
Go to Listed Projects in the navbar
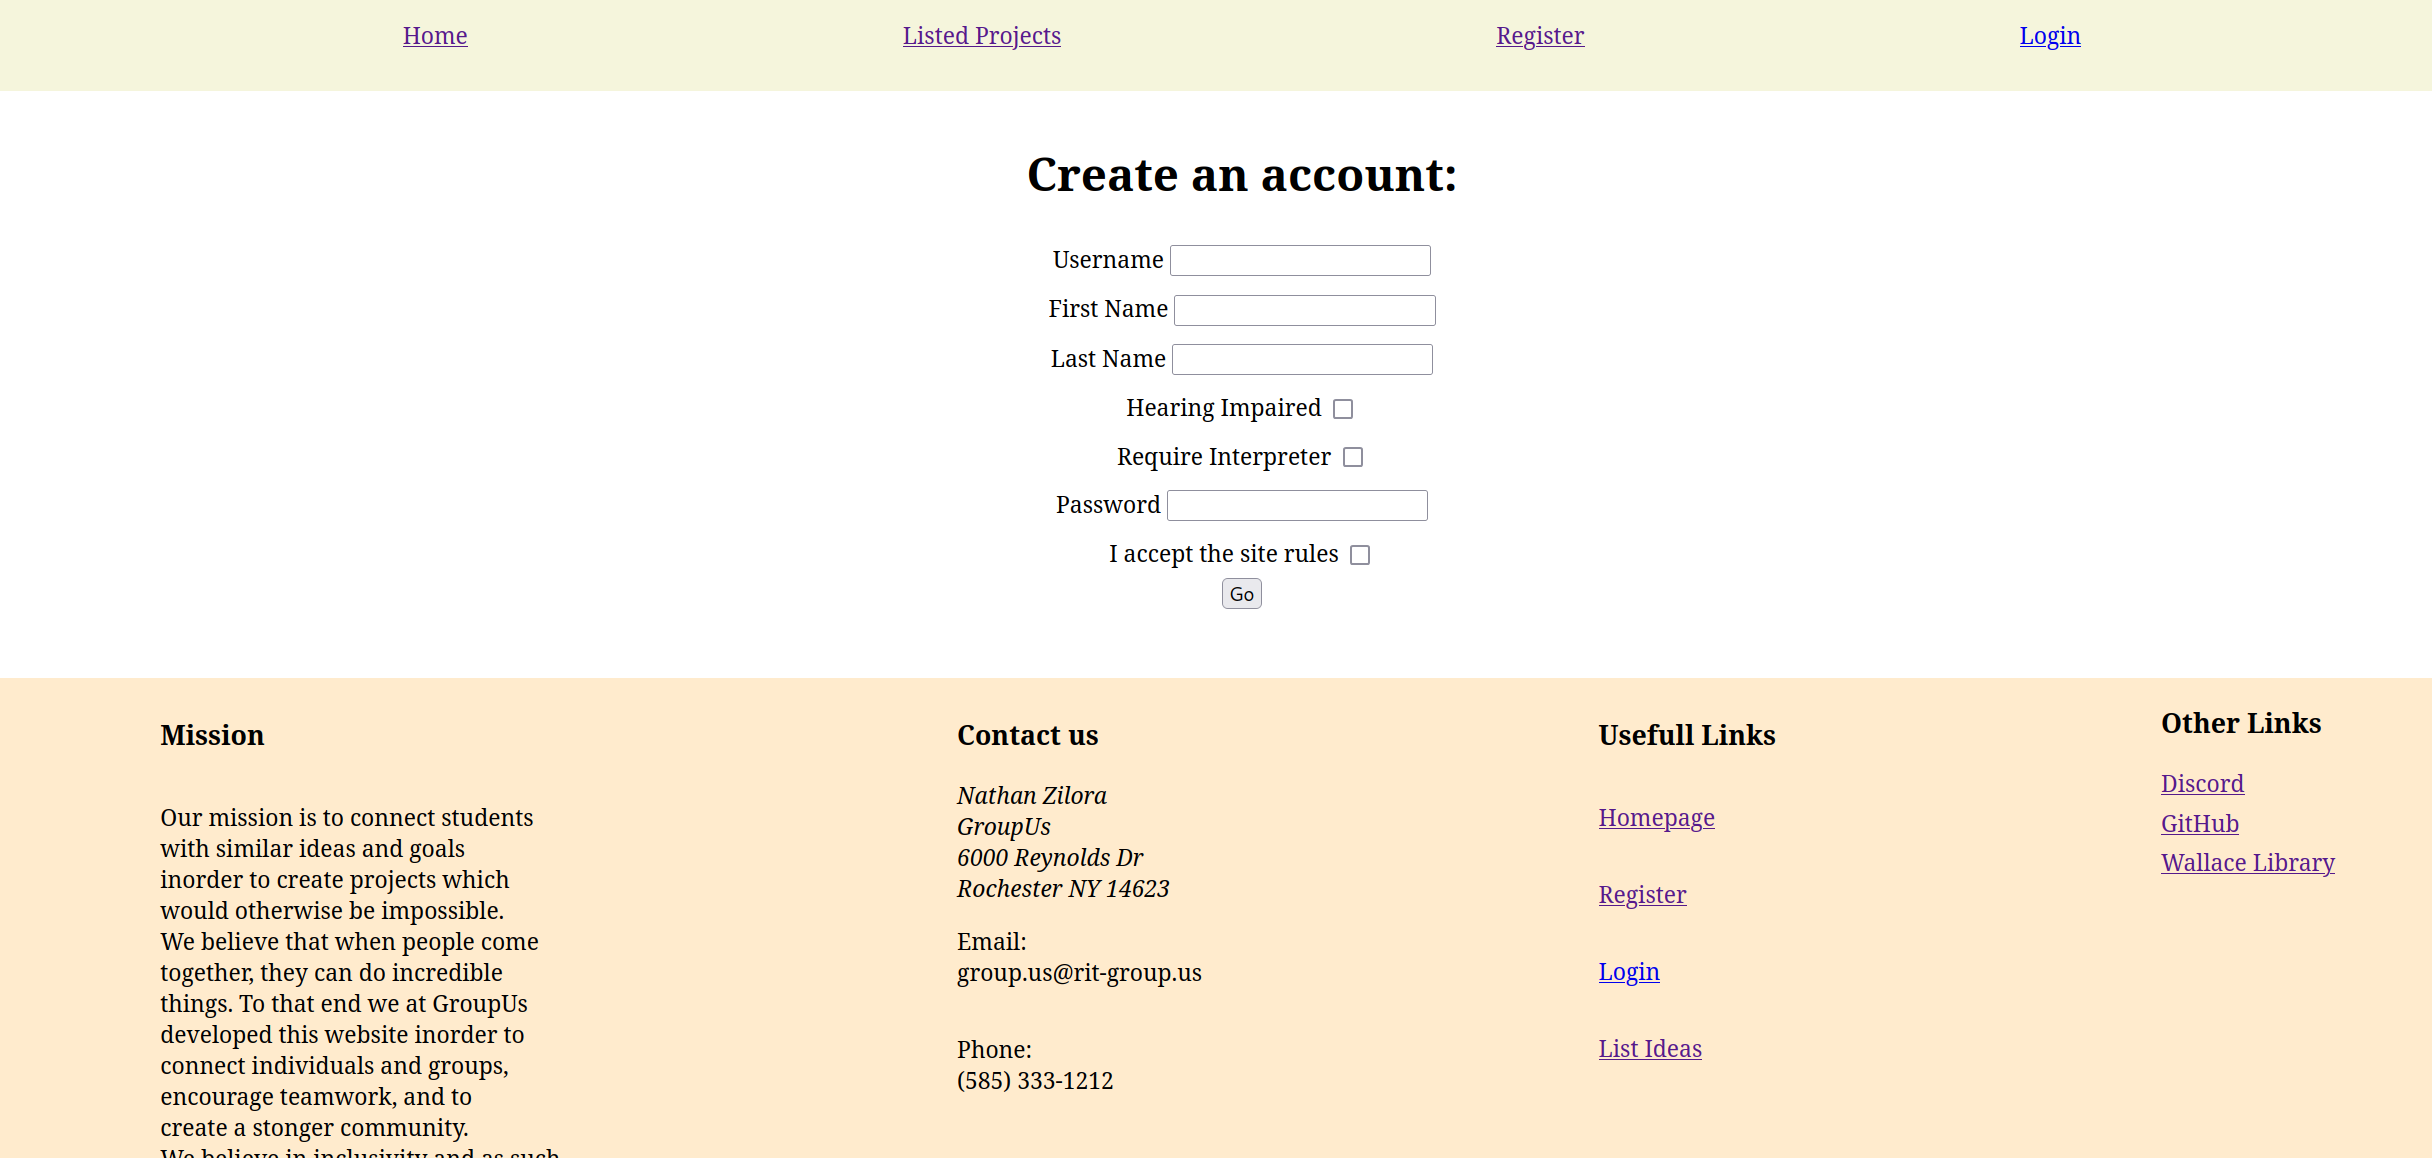981,36
